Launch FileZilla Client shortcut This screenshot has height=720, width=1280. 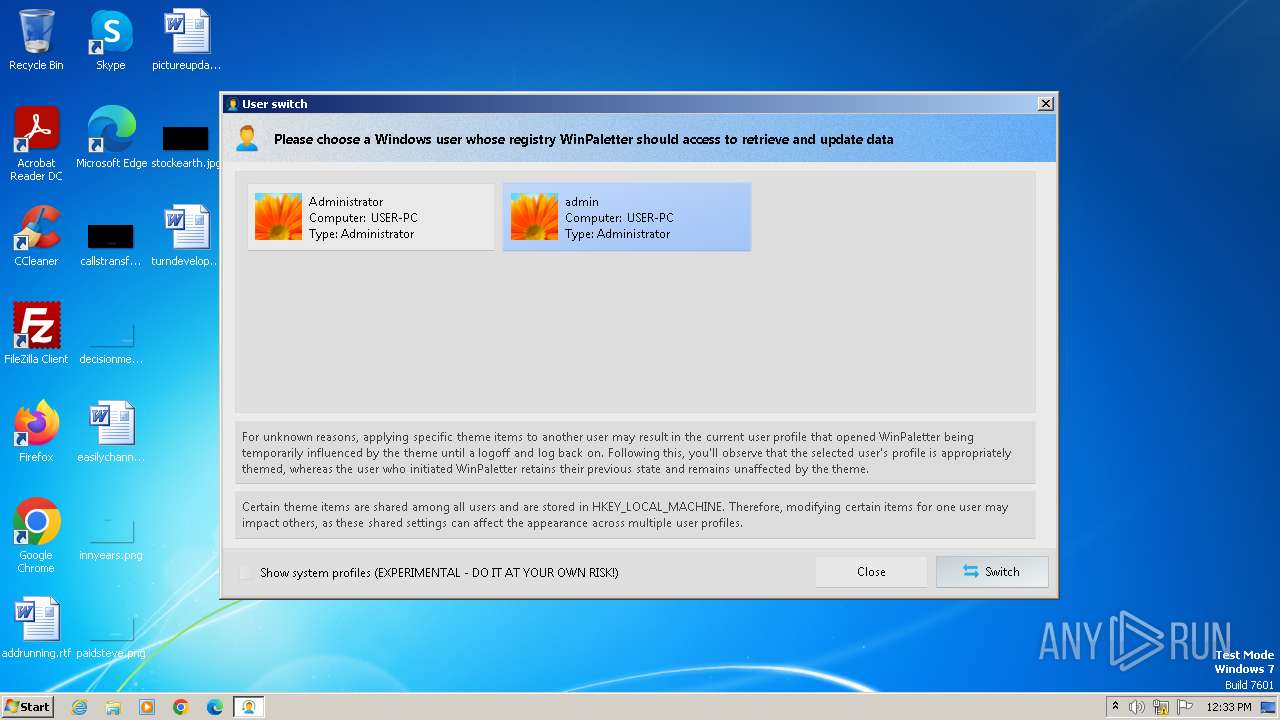point(36,334)
